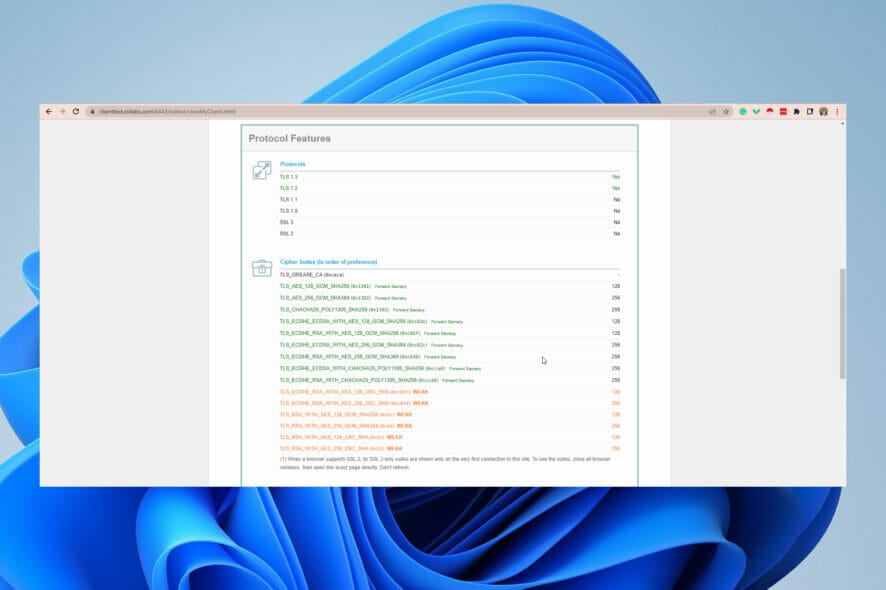Select TLS_ECDHE_ECDSA_WITH_AES_128_GCM_SHA256 cipher
Image resolution: width=886 pixels, height=590 pixels.
click(450, 322)
